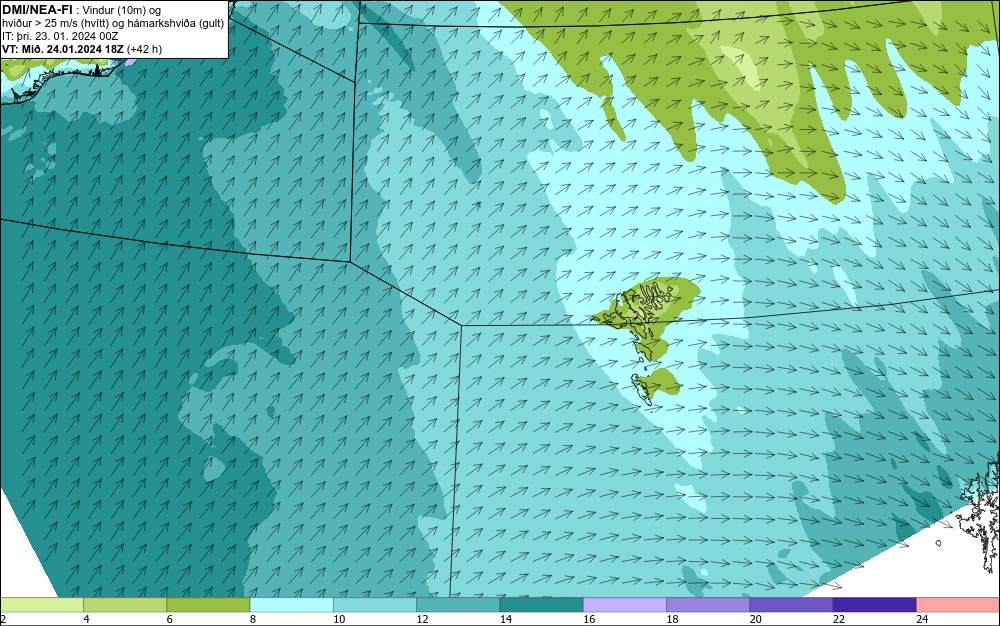Click the scale value '12'

(422, 619)
